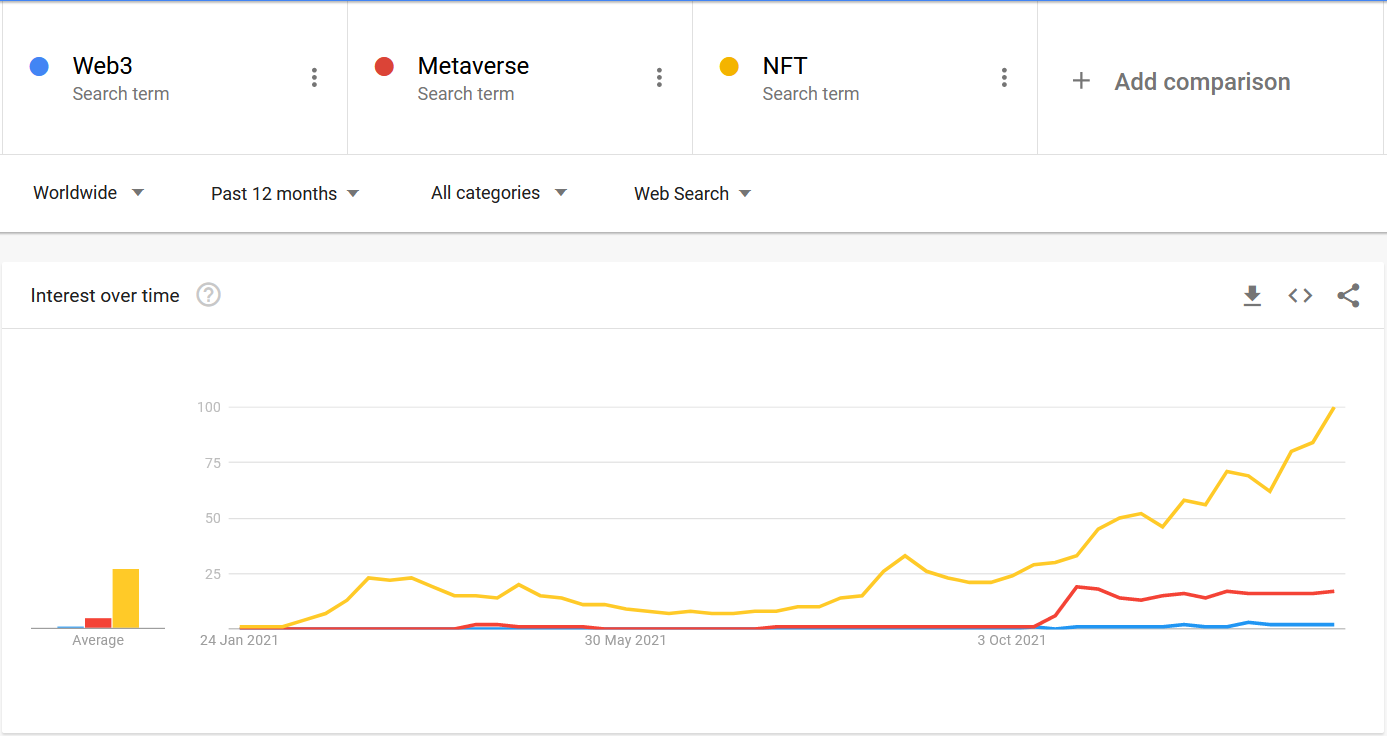The image size is (1387, 736).
Task: Edit the NFT search term
Action: [x=785, y=66]
